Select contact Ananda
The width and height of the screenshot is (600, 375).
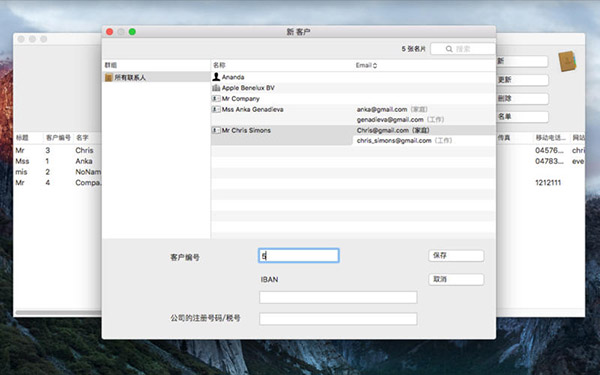(x=233, y=77)
